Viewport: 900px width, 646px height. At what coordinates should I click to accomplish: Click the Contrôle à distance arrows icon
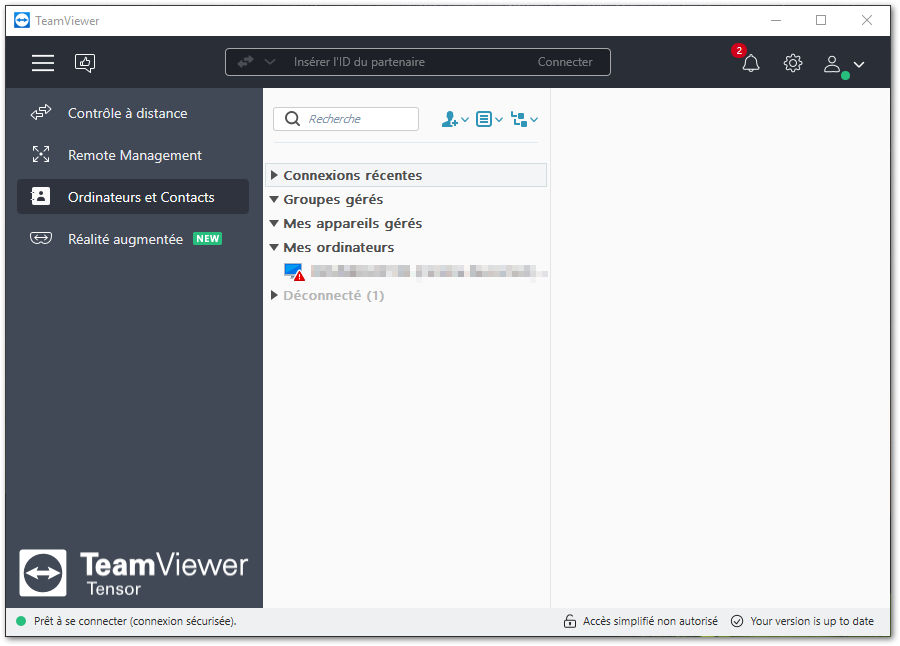[x=41, y=113]
